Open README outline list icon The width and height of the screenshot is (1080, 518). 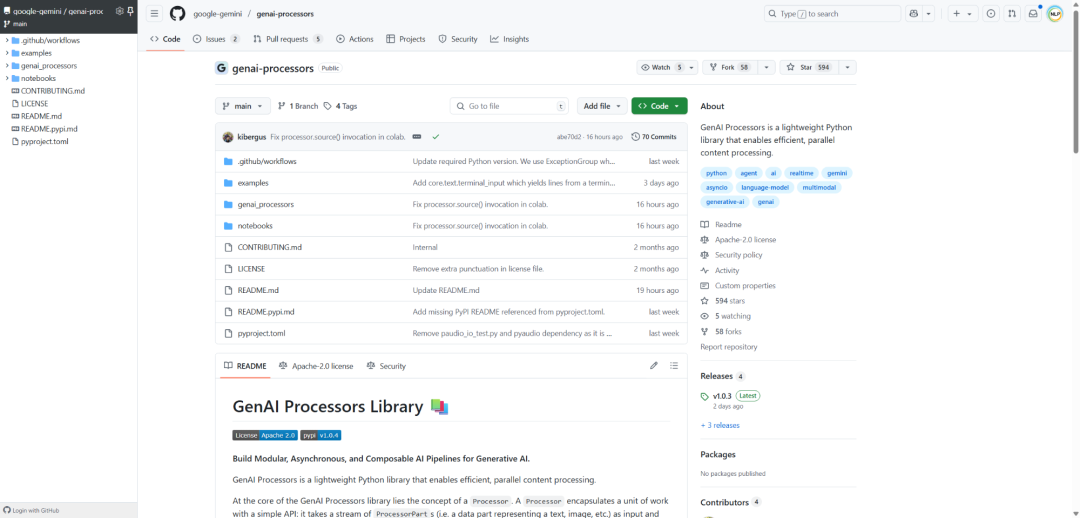click(674, 366)
